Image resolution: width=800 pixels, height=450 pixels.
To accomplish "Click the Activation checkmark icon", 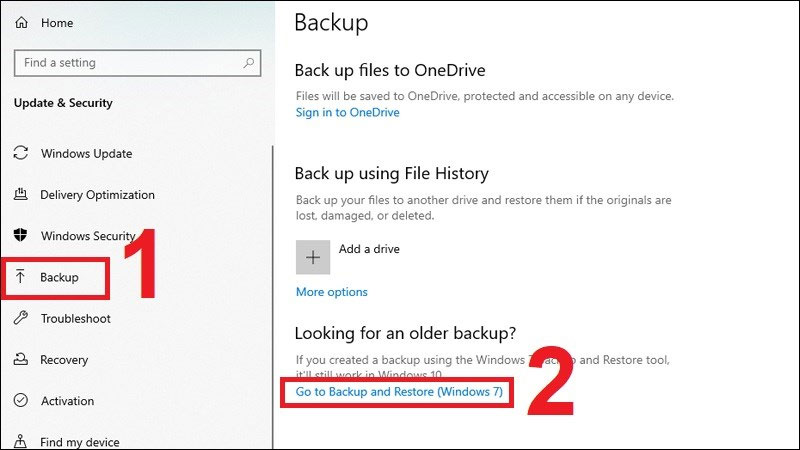I will pyautogui.click(x=20, y=401).
